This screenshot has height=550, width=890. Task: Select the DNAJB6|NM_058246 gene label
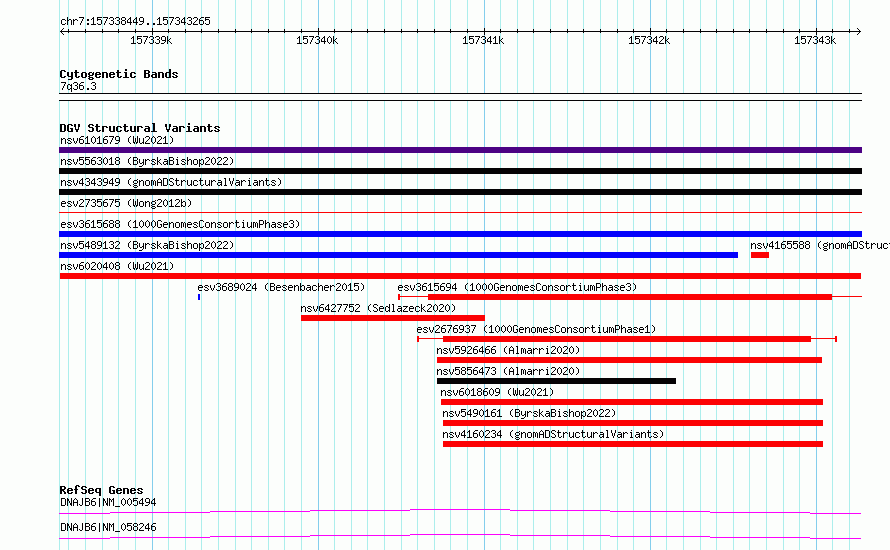108,527
